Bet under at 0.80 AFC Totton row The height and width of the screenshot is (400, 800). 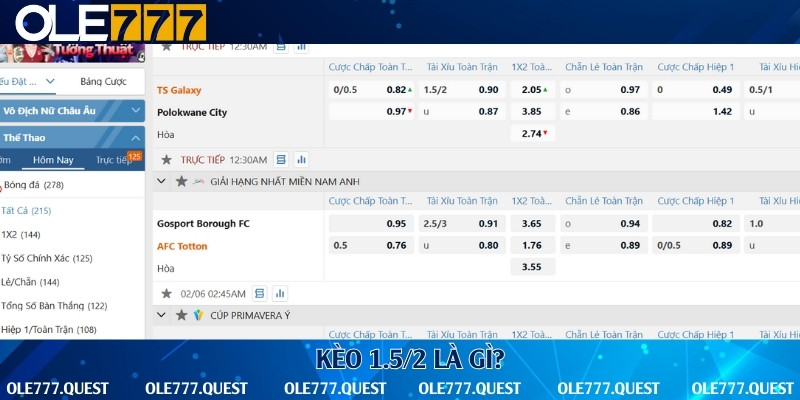(462, 245)
